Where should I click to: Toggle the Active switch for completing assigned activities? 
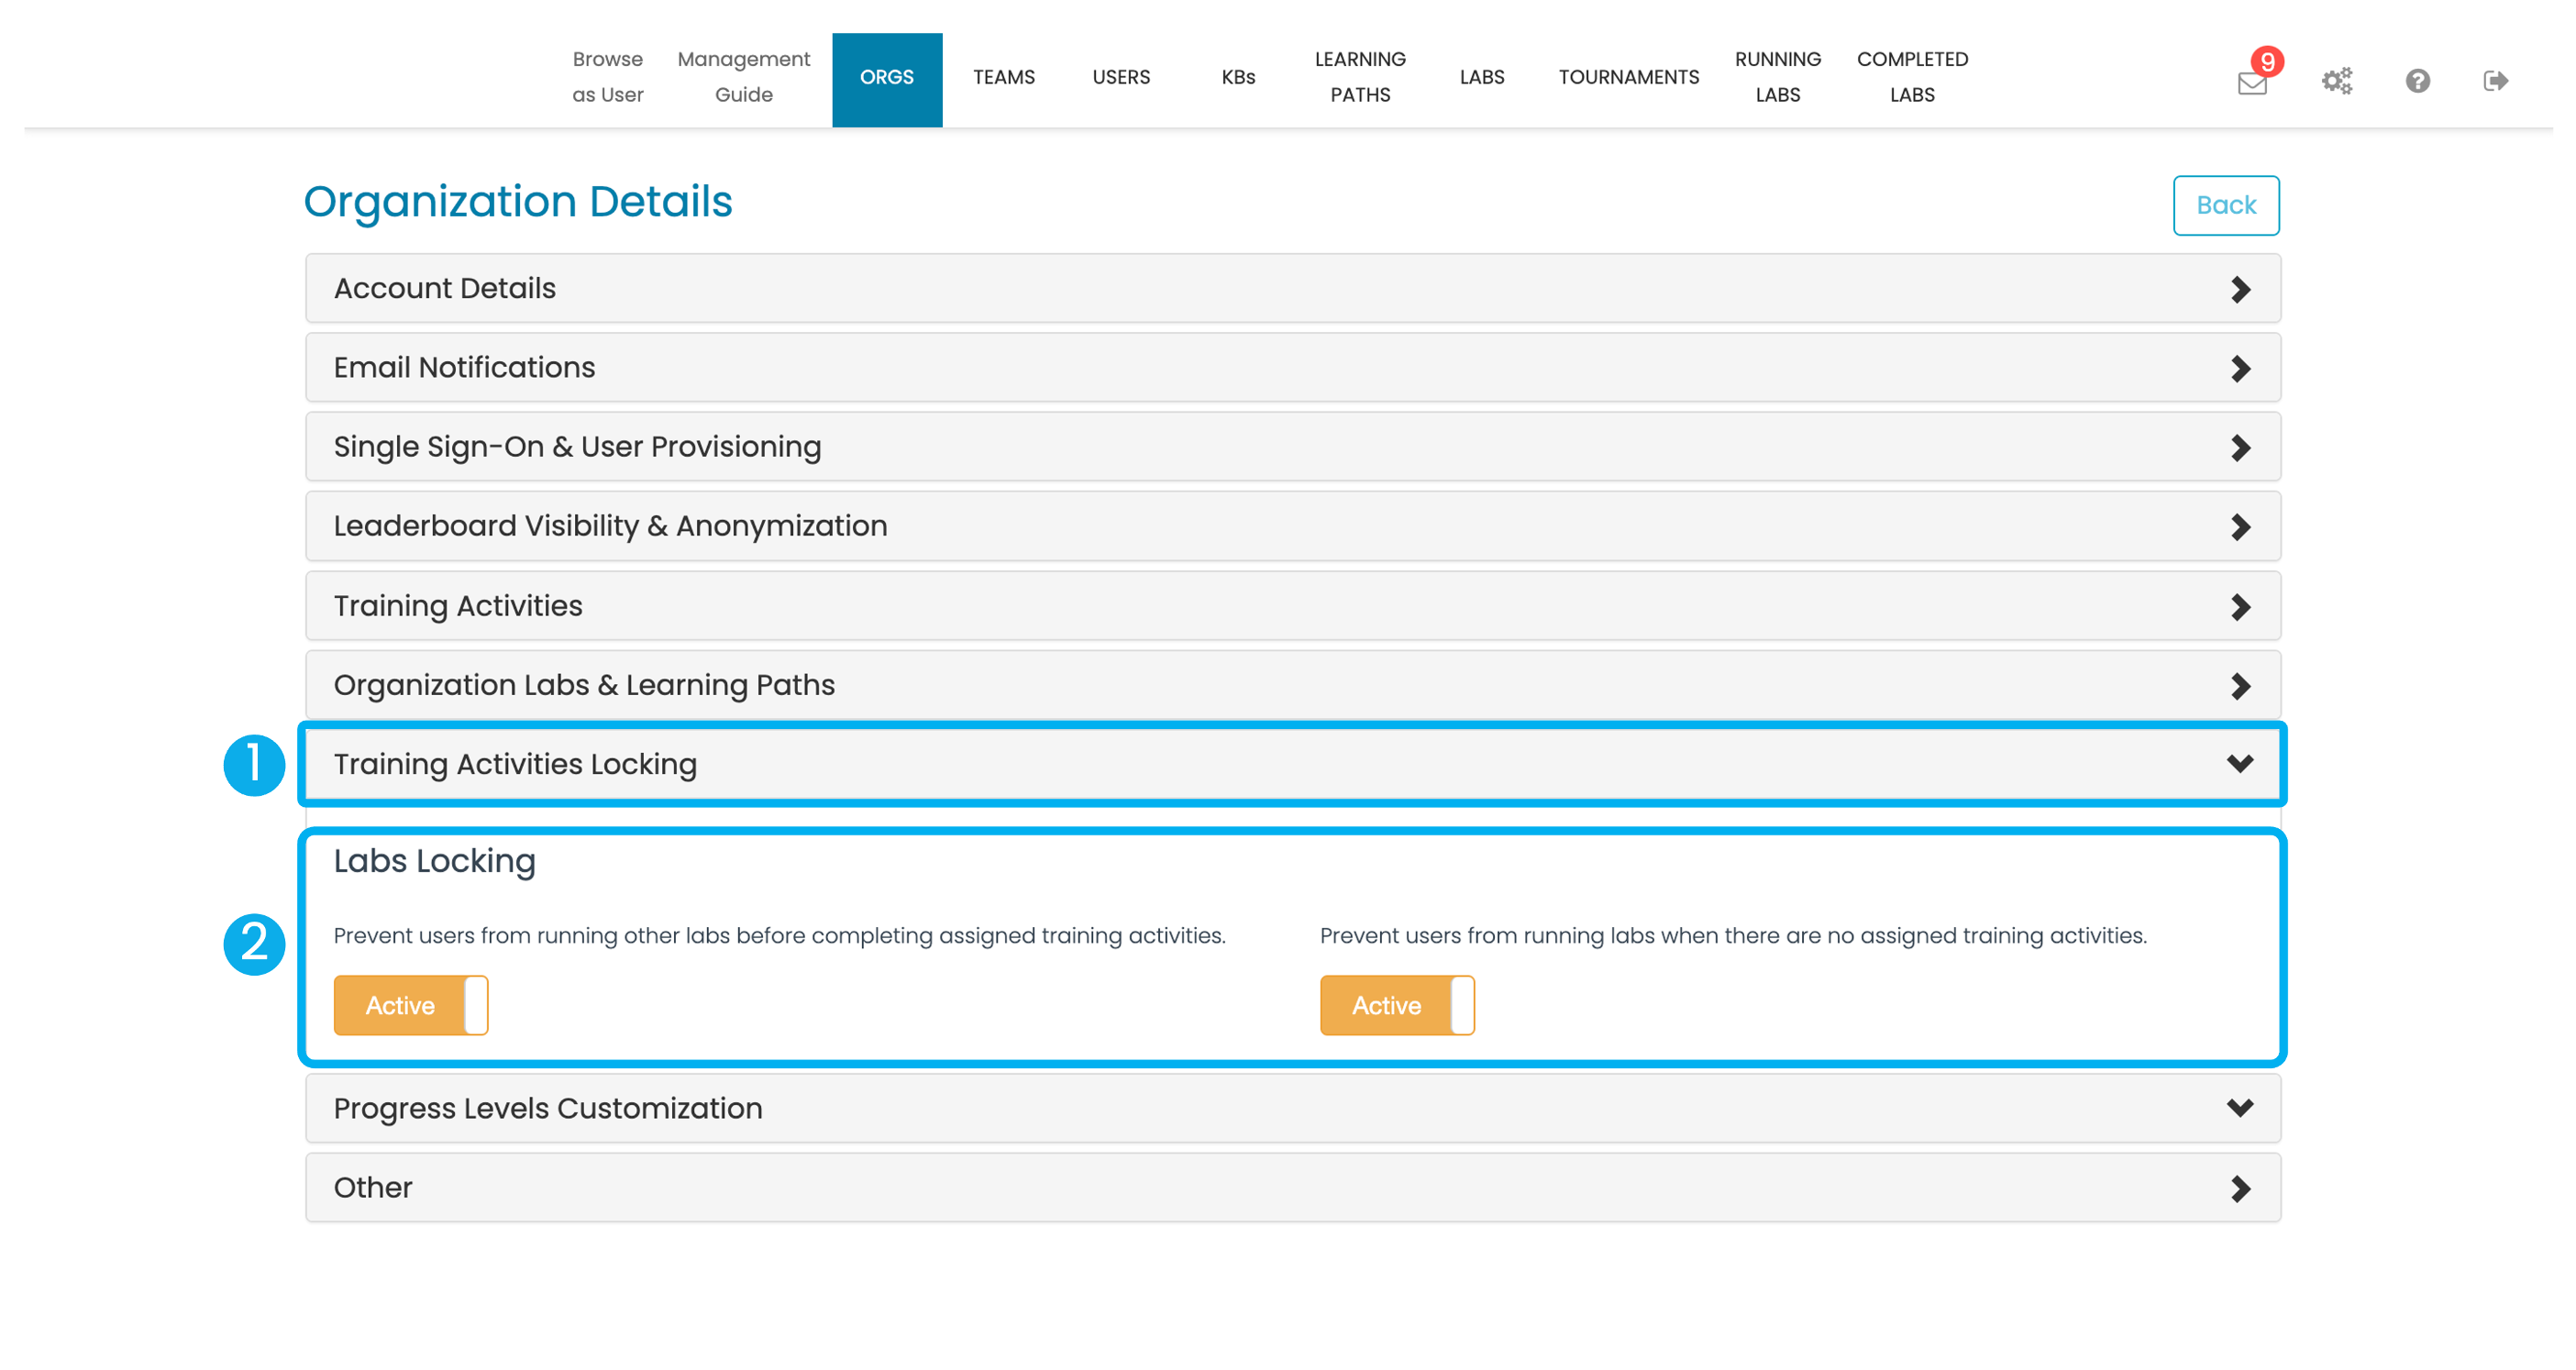(411, 1005)
